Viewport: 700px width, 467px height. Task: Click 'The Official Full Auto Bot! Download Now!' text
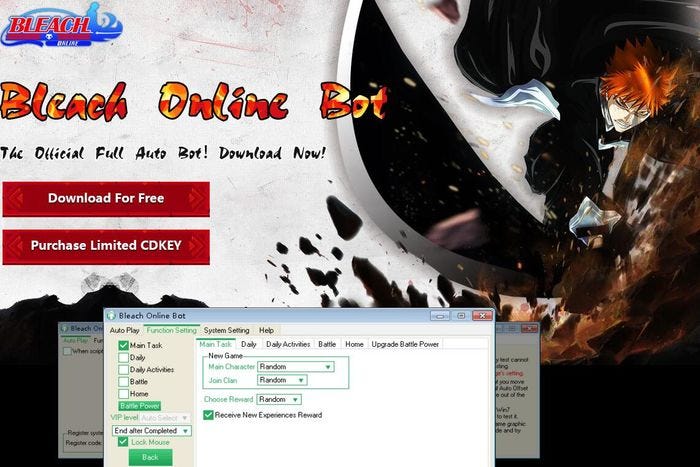pos(162,153)
